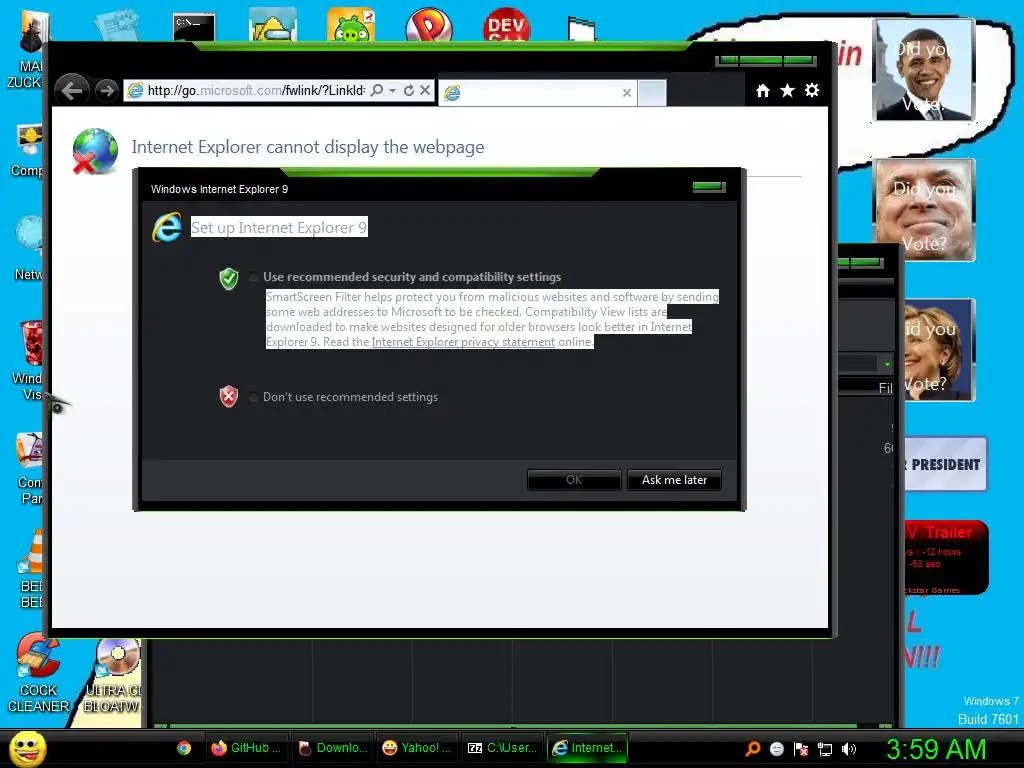Open the green dropdown arrow in background window

pyautogui.click(x=887, y=364)
